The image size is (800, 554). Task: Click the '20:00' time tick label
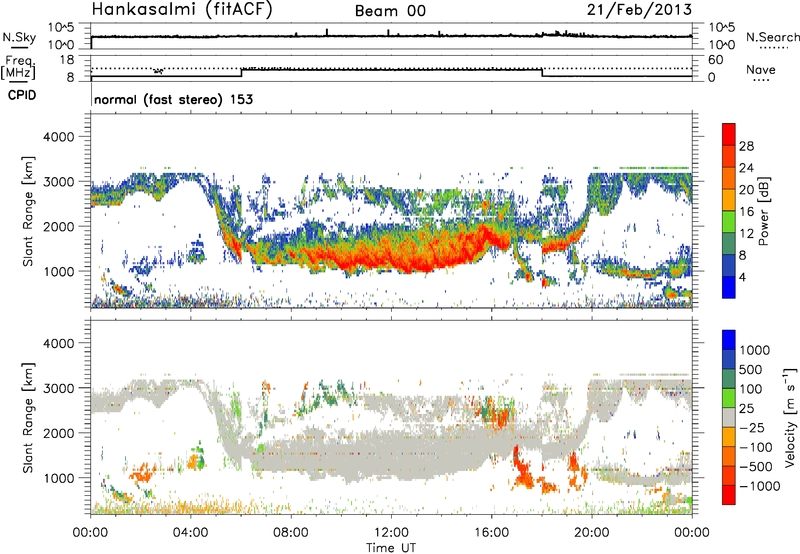[591, 533]
